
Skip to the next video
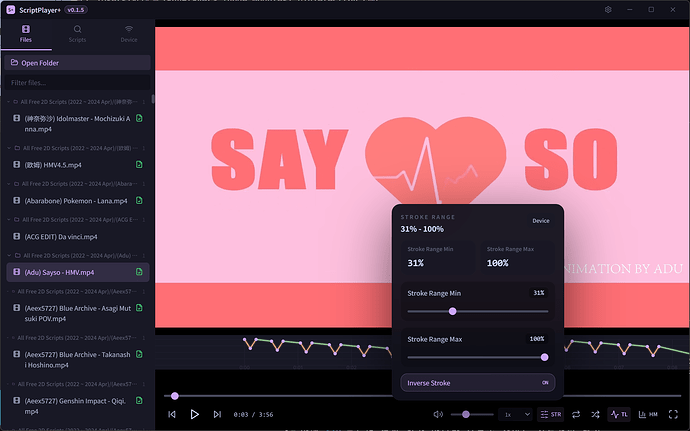click(217, 414)
